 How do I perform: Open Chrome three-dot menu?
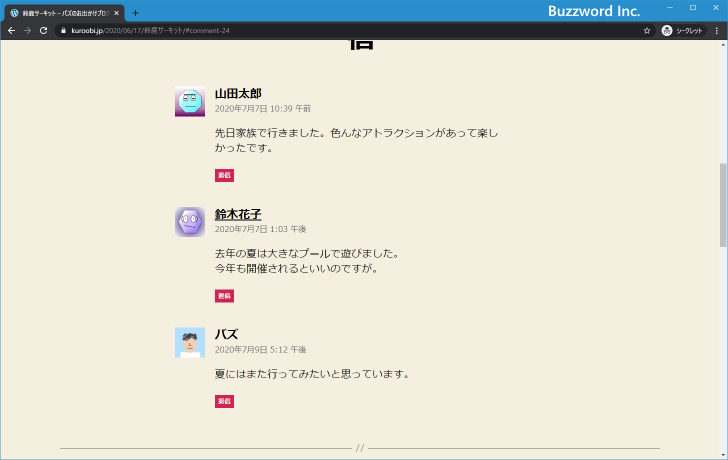click(716, 31)
